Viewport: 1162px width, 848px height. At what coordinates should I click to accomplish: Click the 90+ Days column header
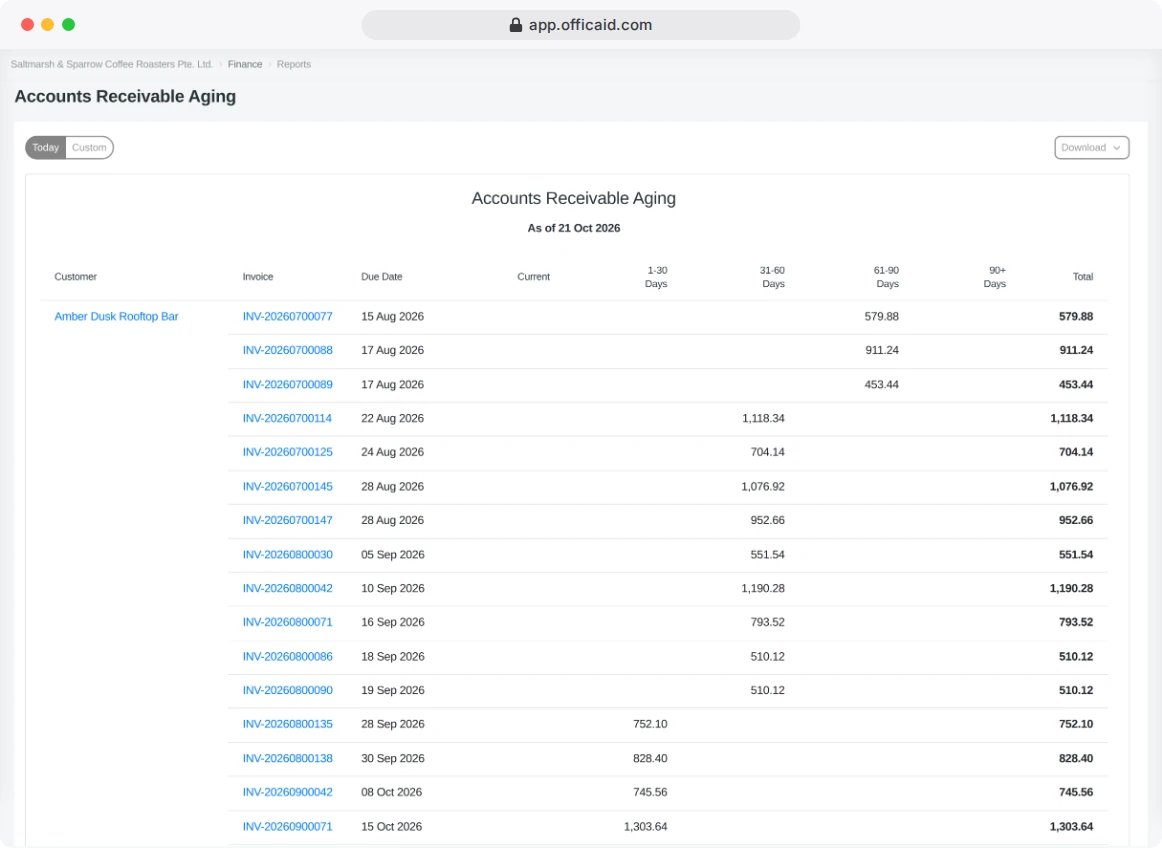point(995,277)
